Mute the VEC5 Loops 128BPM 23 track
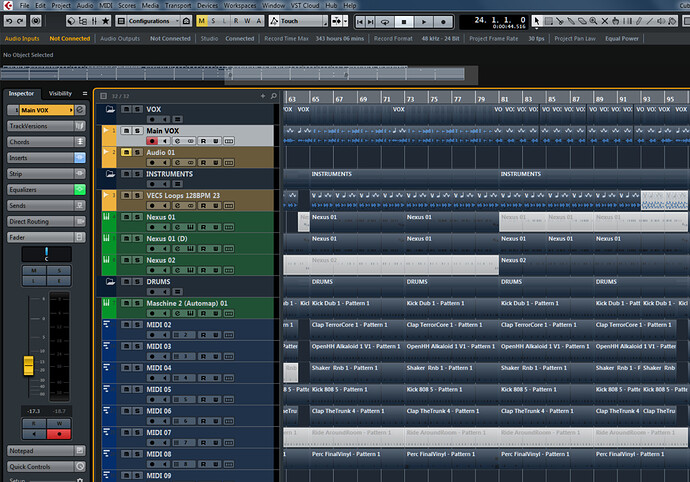 pos(126,195)
